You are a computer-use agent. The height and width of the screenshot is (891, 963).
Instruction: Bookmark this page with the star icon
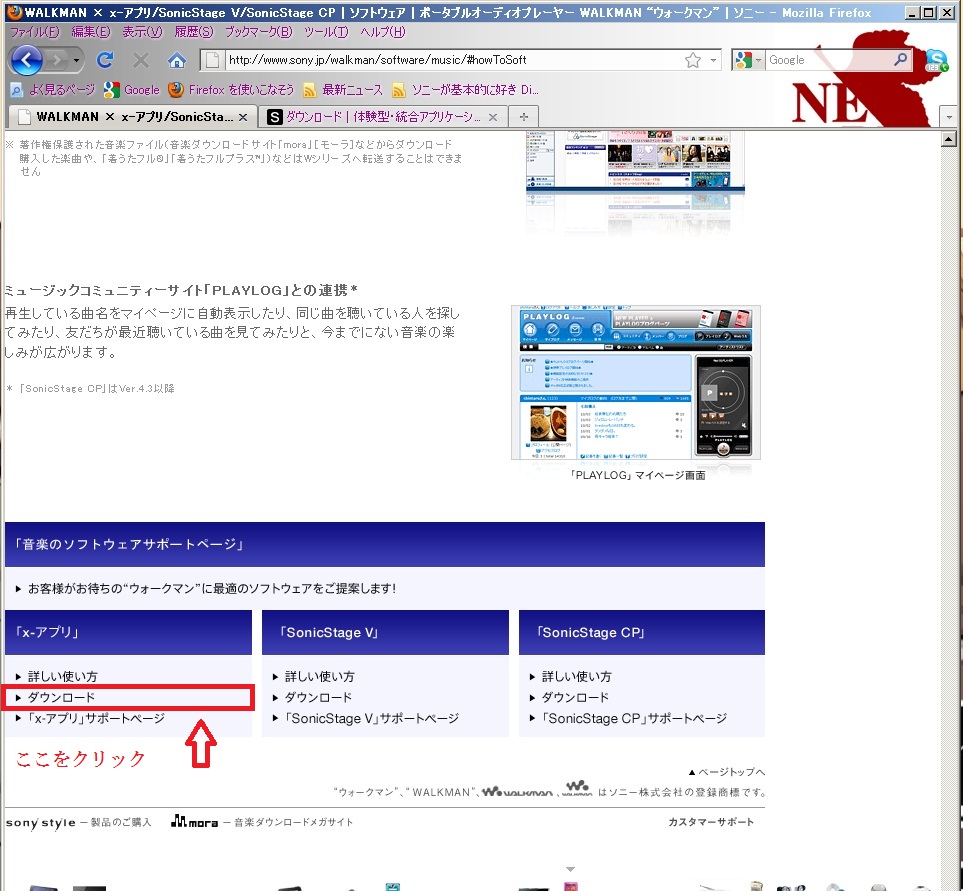693,60
